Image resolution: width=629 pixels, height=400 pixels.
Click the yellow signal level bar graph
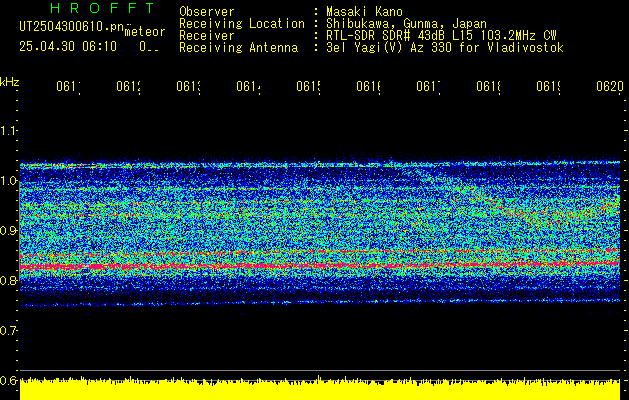(x=320, y=388)
